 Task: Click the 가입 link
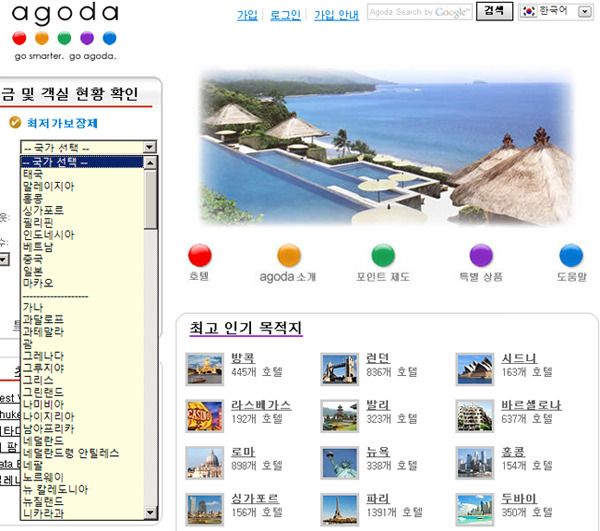pos(247,15)
